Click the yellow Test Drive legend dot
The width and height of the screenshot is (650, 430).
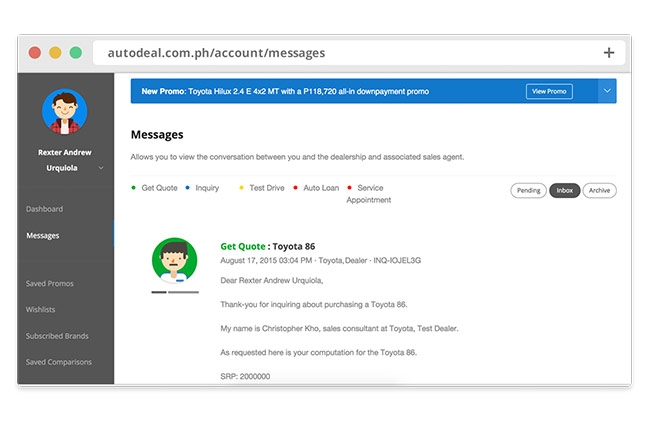[x=241, y=187]
